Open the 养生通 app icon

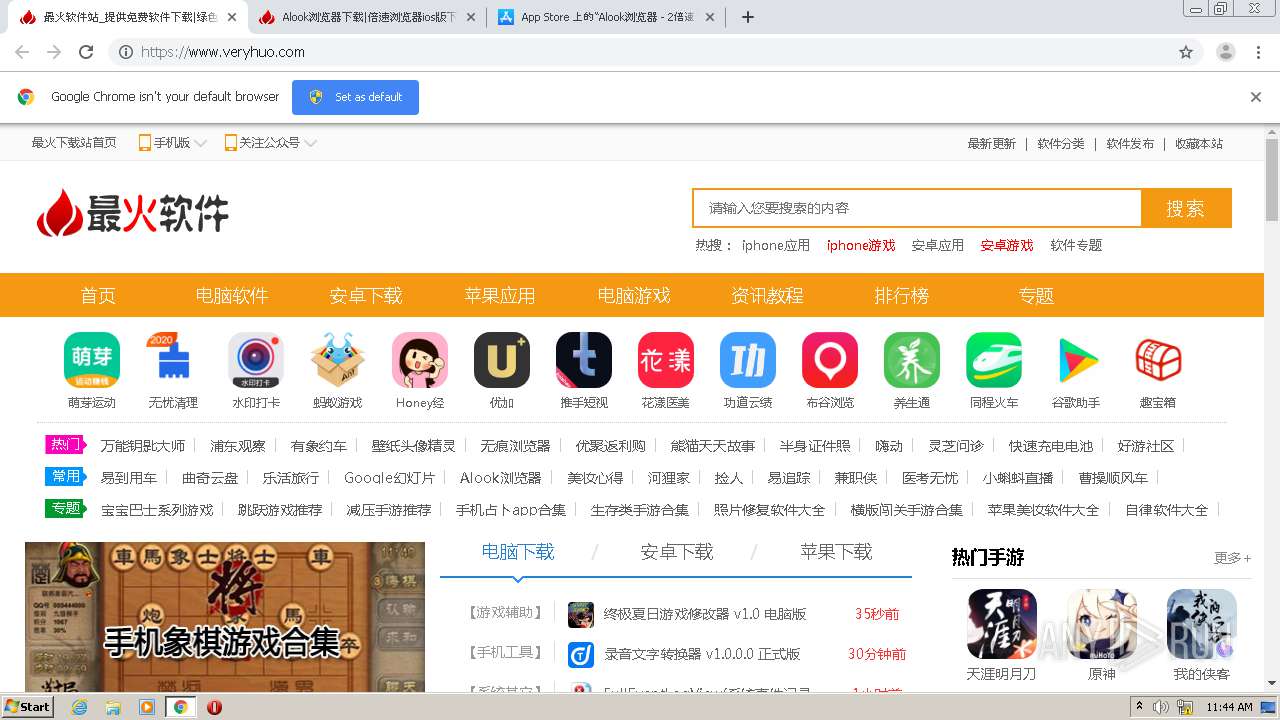[912, 360]
